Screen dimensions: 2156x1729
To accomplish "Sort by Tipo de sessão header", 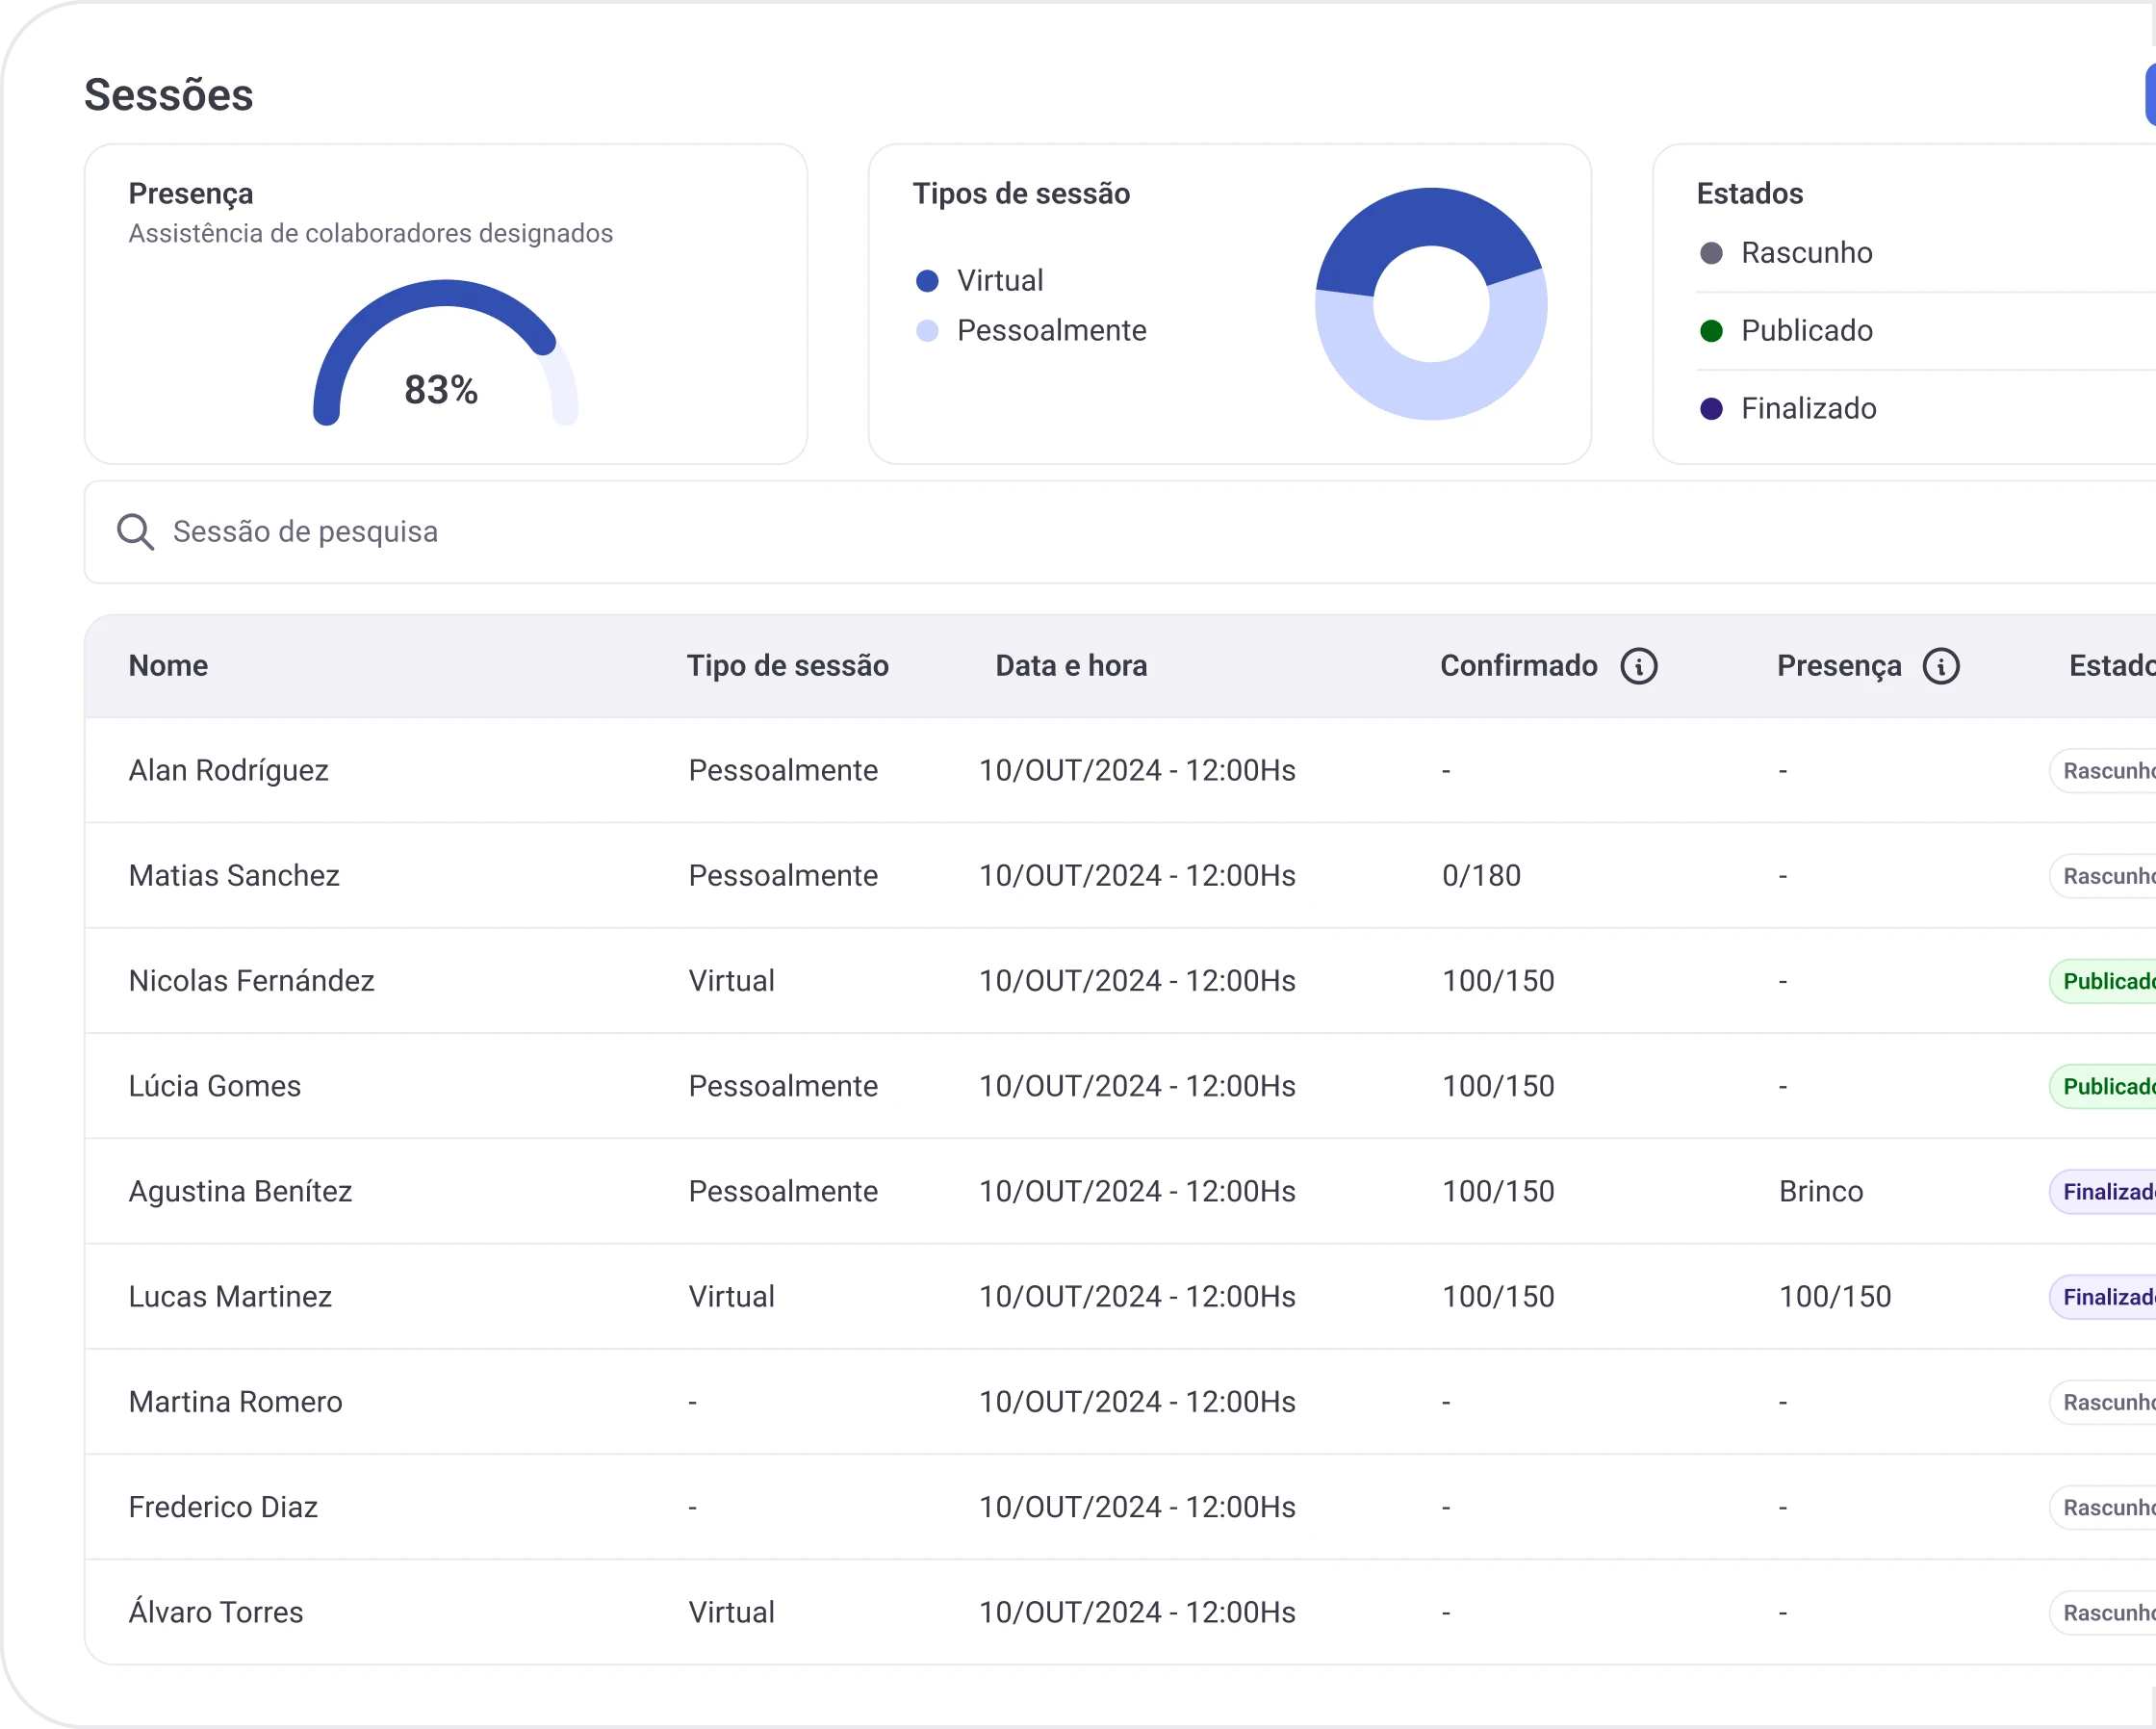I will (x=787, y=666).
